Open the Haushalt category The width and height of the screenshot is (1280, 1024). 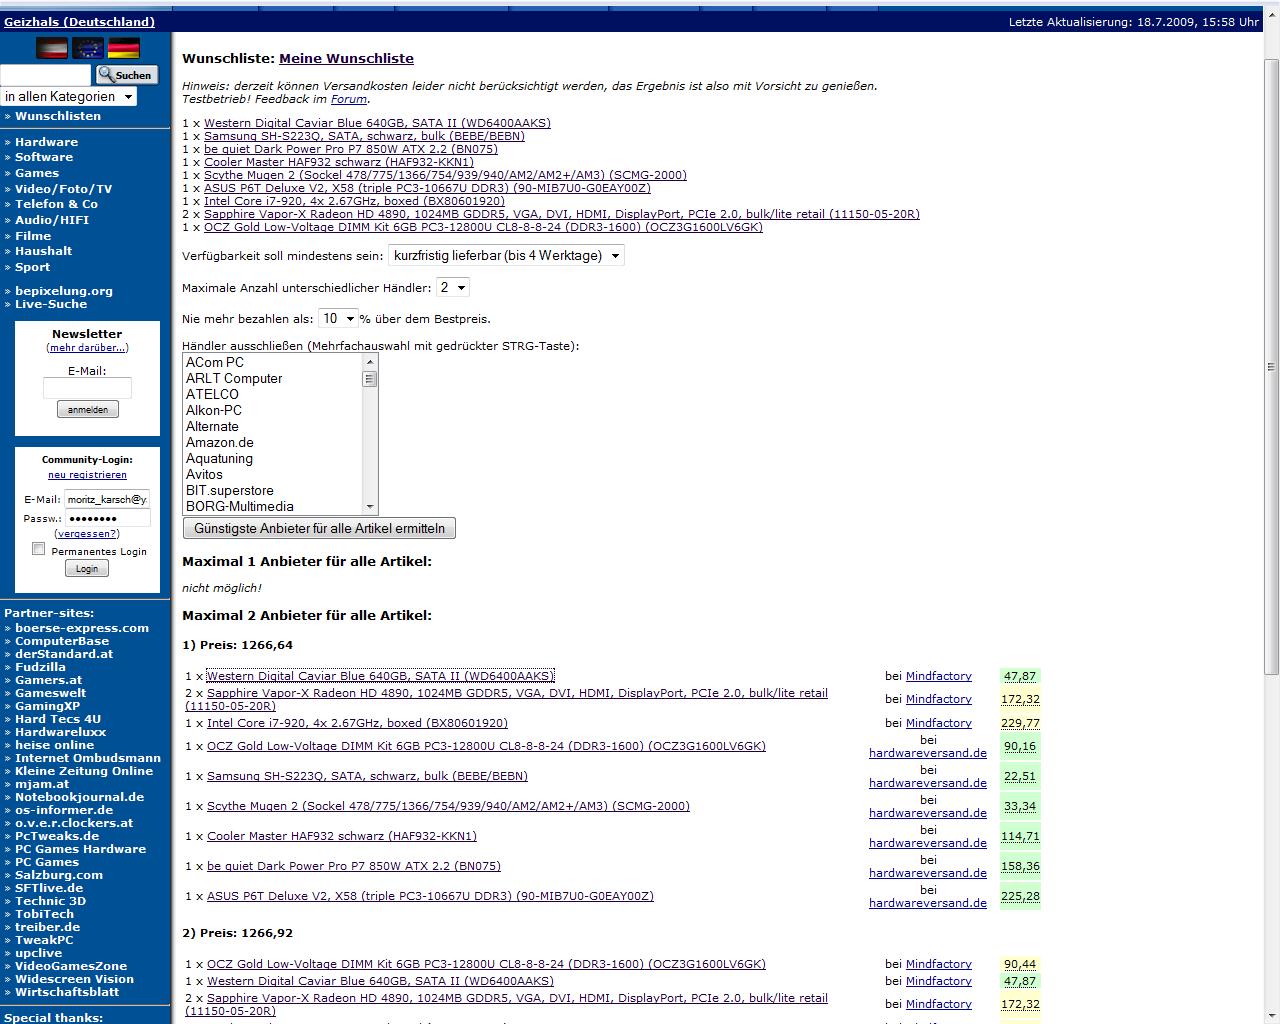[x=44, y=251]
